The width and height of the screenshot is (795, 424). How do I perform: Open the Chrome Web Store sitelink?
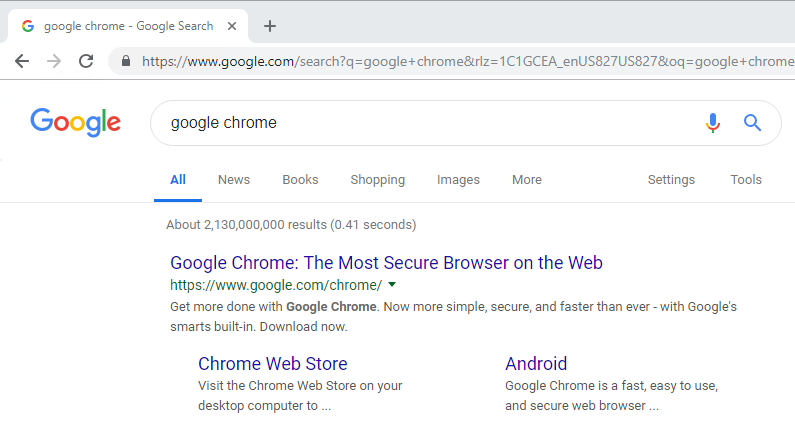[273, 364]
